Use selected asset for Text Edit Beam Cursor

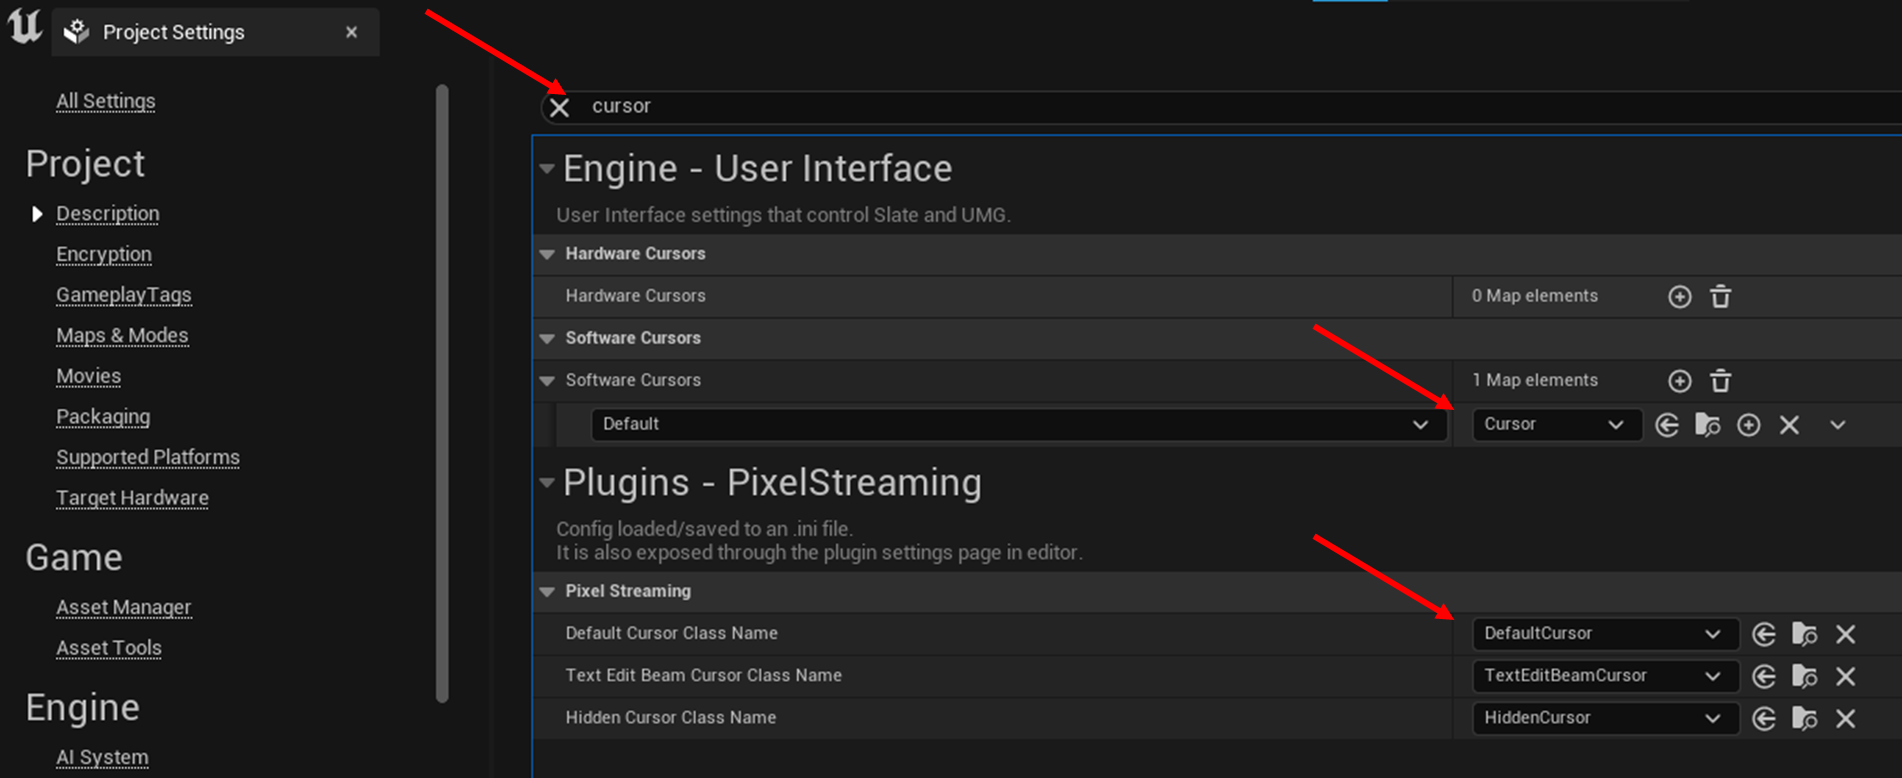tap(1764, 676)
